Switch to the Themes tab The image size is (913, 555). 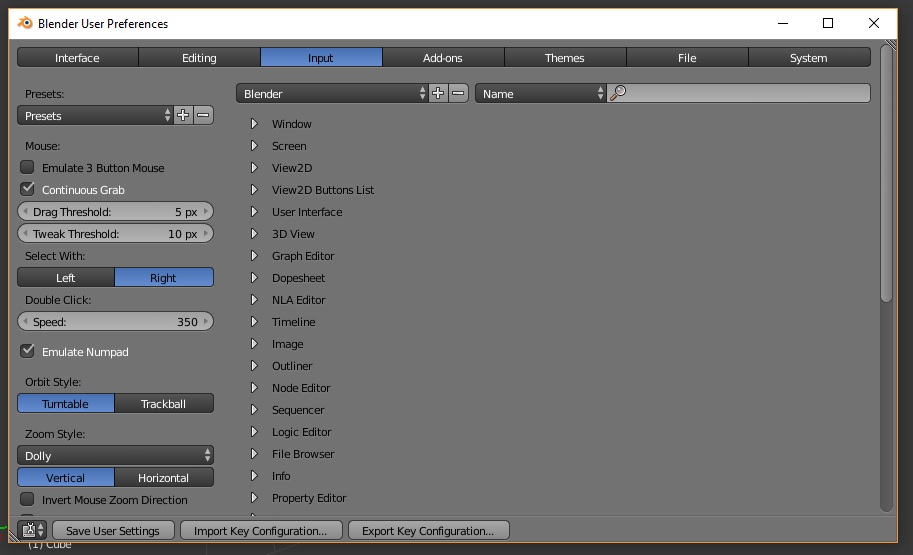click(565, 58)
